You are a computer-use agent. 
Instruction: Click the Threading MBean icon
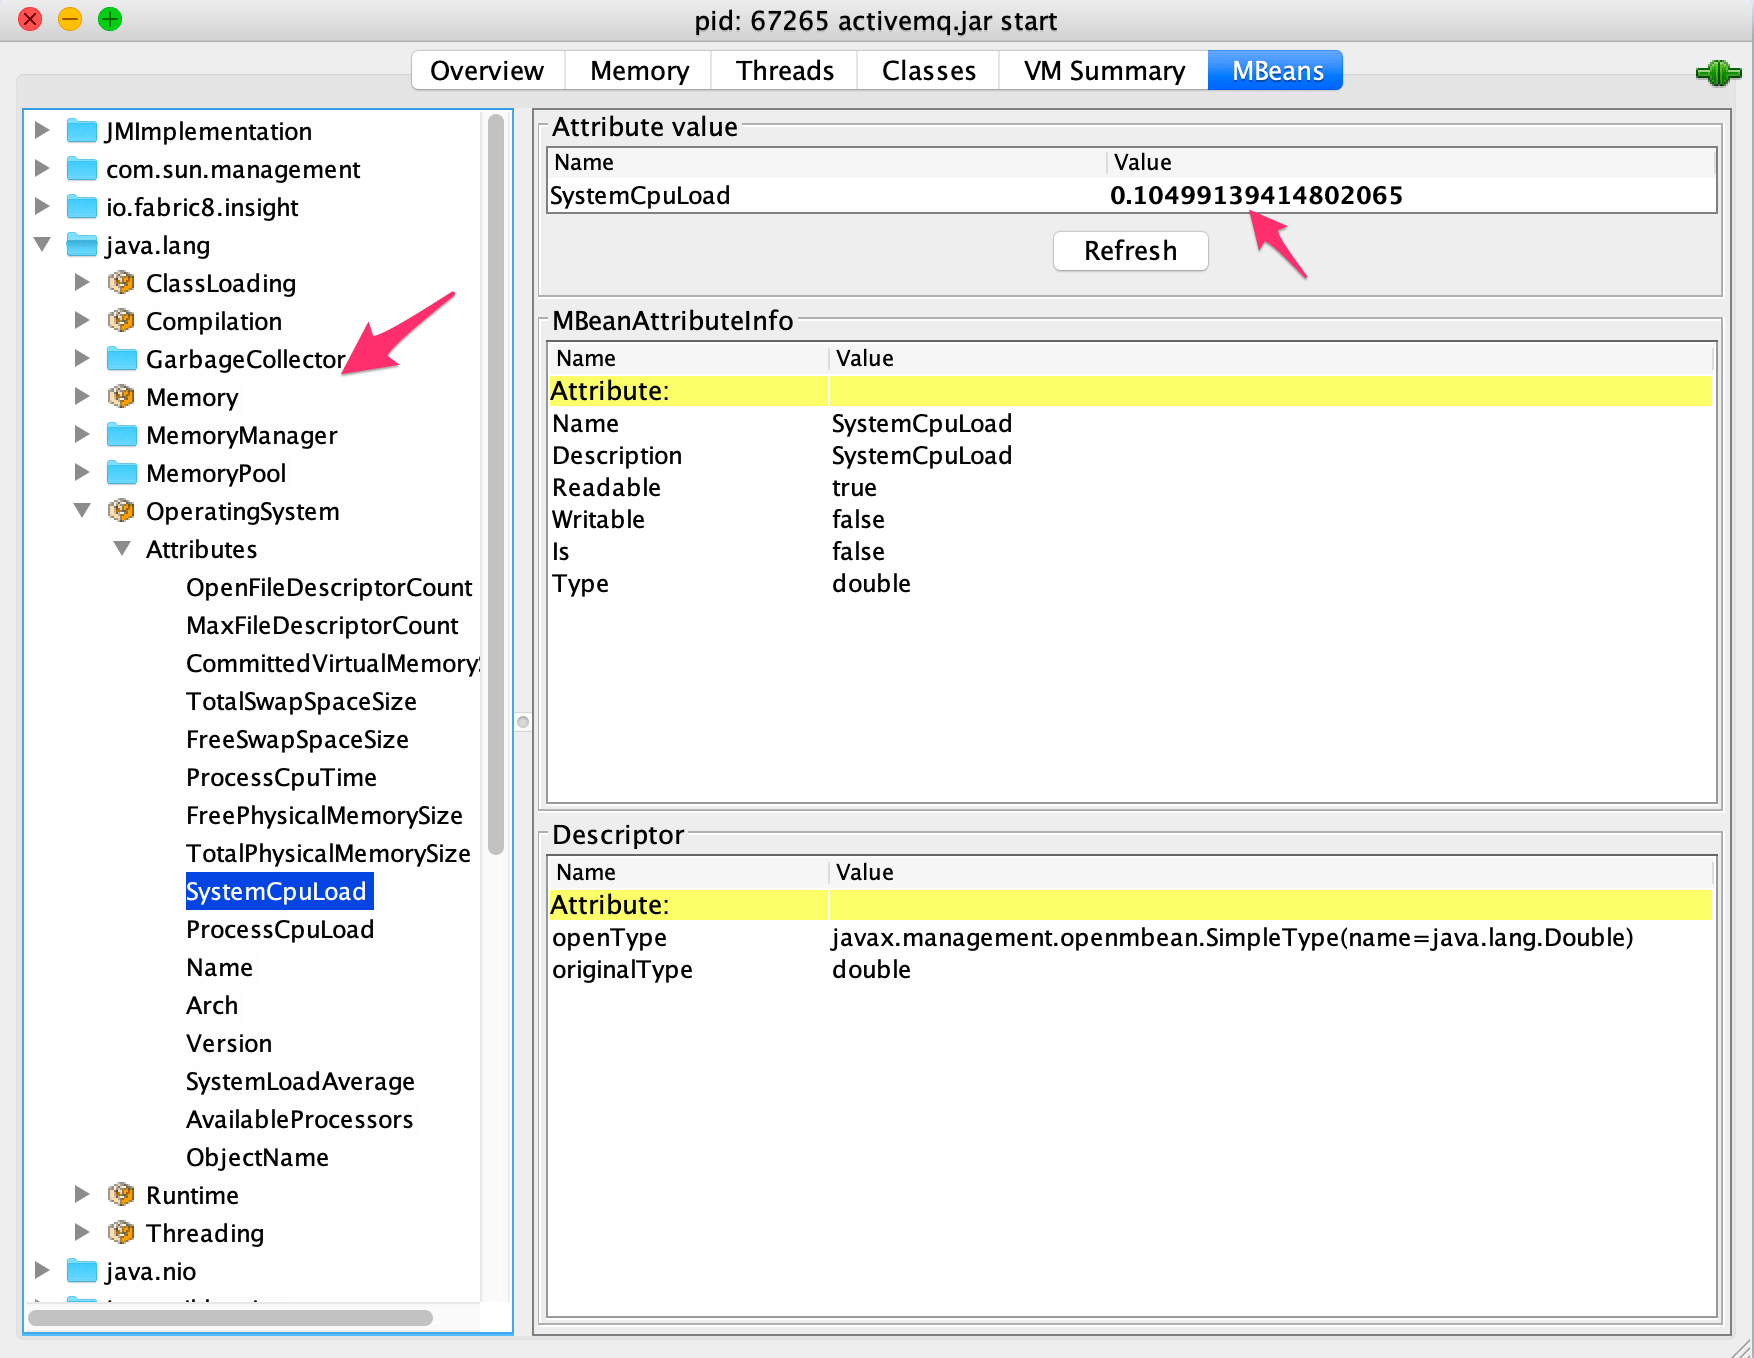pyautogui.click(x=121, y=1233)
